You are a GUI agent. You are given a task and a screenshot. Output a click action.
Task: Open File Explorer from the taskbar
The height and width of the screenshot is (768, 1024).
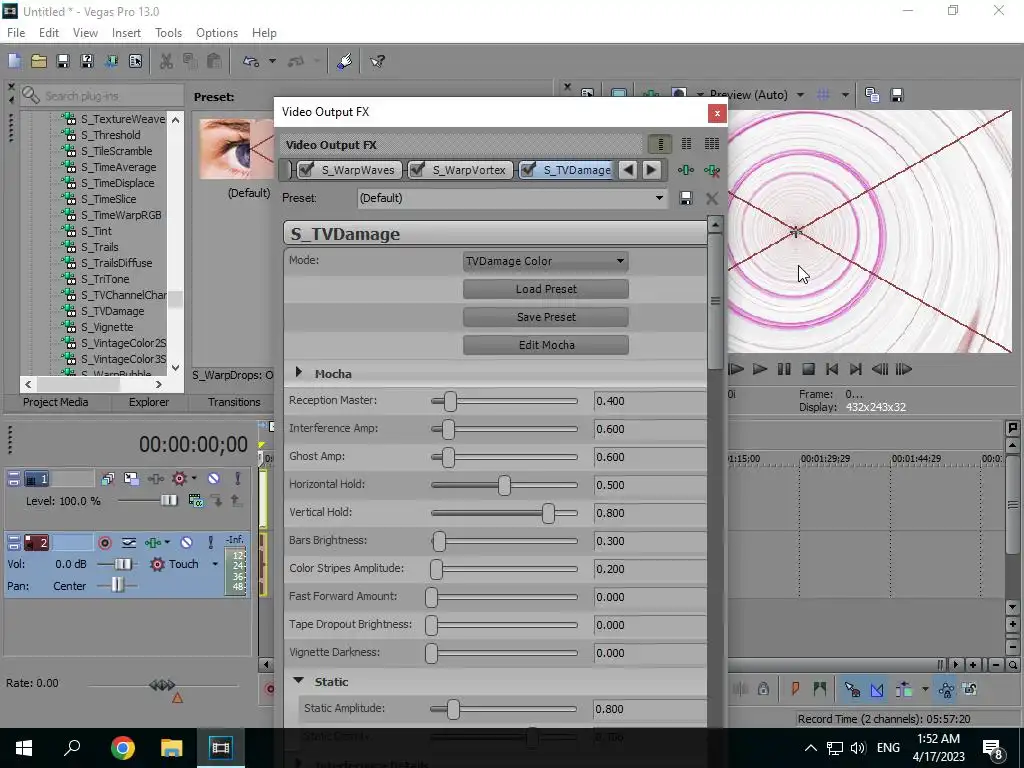click(x=172, y=748)
